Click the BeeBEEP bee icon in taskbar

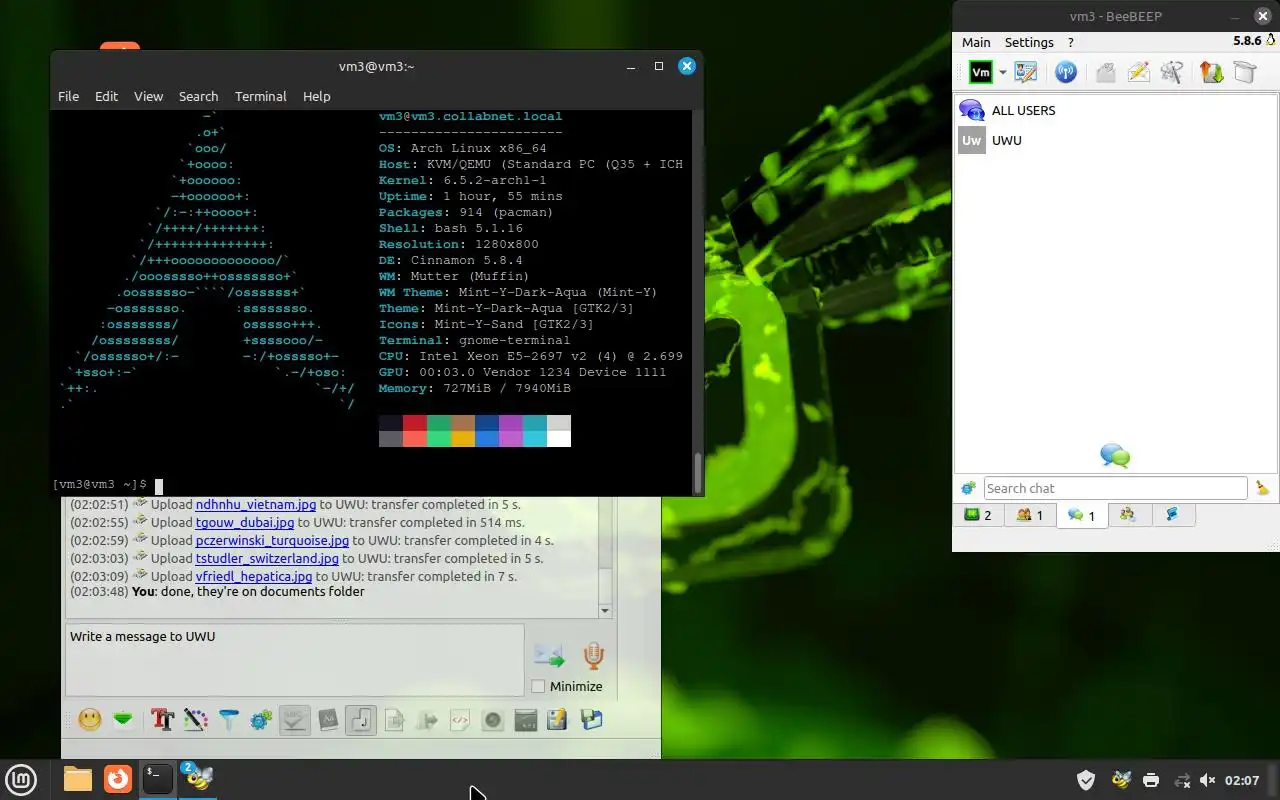point(198,778)
